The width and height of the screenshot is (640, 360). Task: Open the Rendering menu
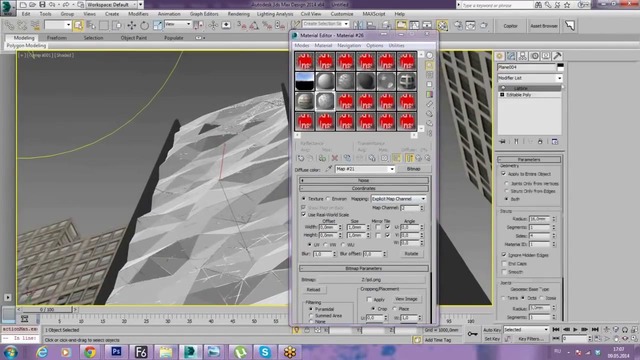tap(238, 14)
